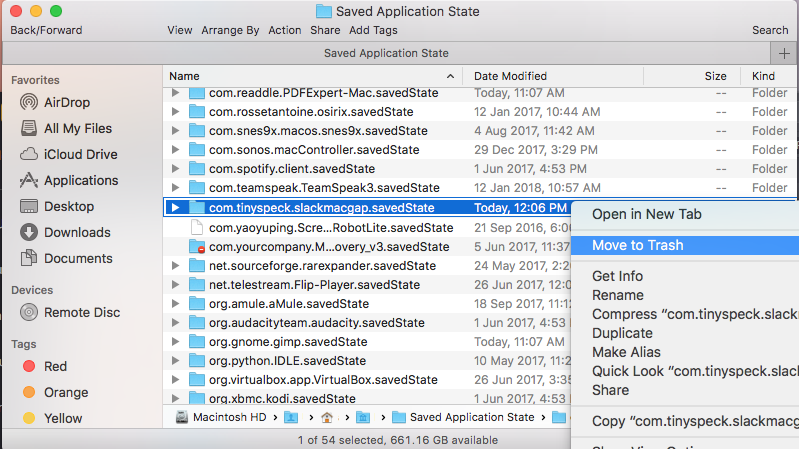
Task: Click the org.gnome.gimp.savedState folder icon
Action: click(197, 342)
